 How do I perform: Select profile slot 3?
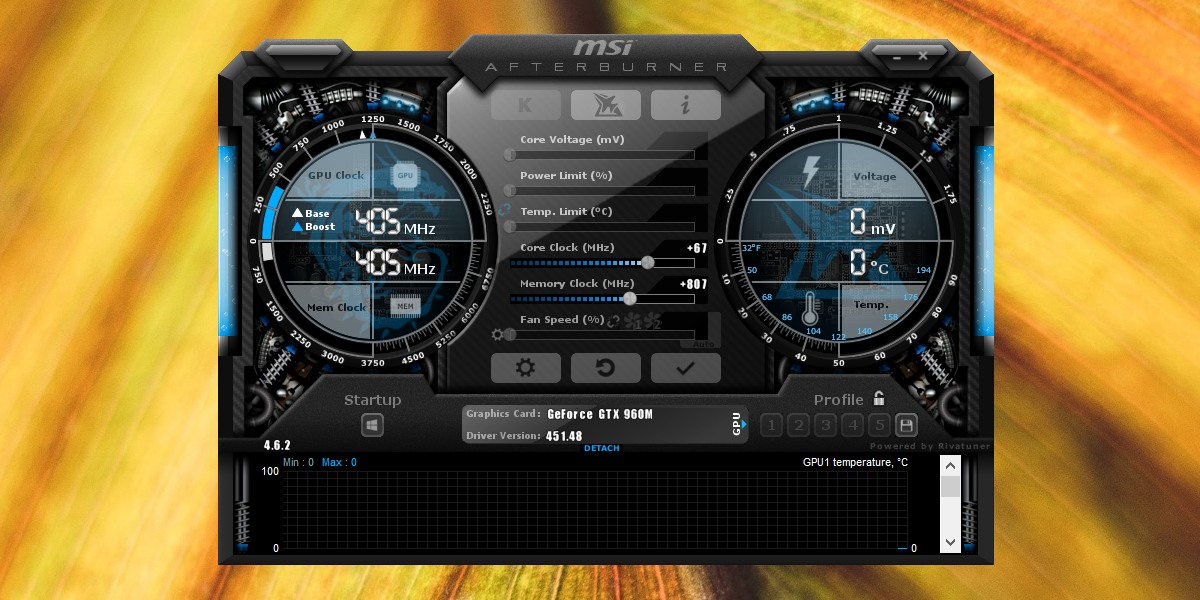(825, 425)
